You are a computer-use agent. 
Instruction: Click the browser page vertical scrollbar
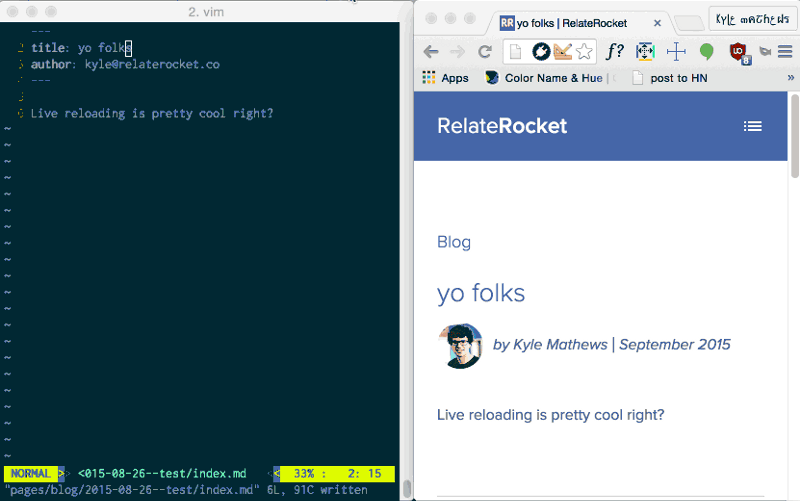pyautogui.click(x=794, y=137)
